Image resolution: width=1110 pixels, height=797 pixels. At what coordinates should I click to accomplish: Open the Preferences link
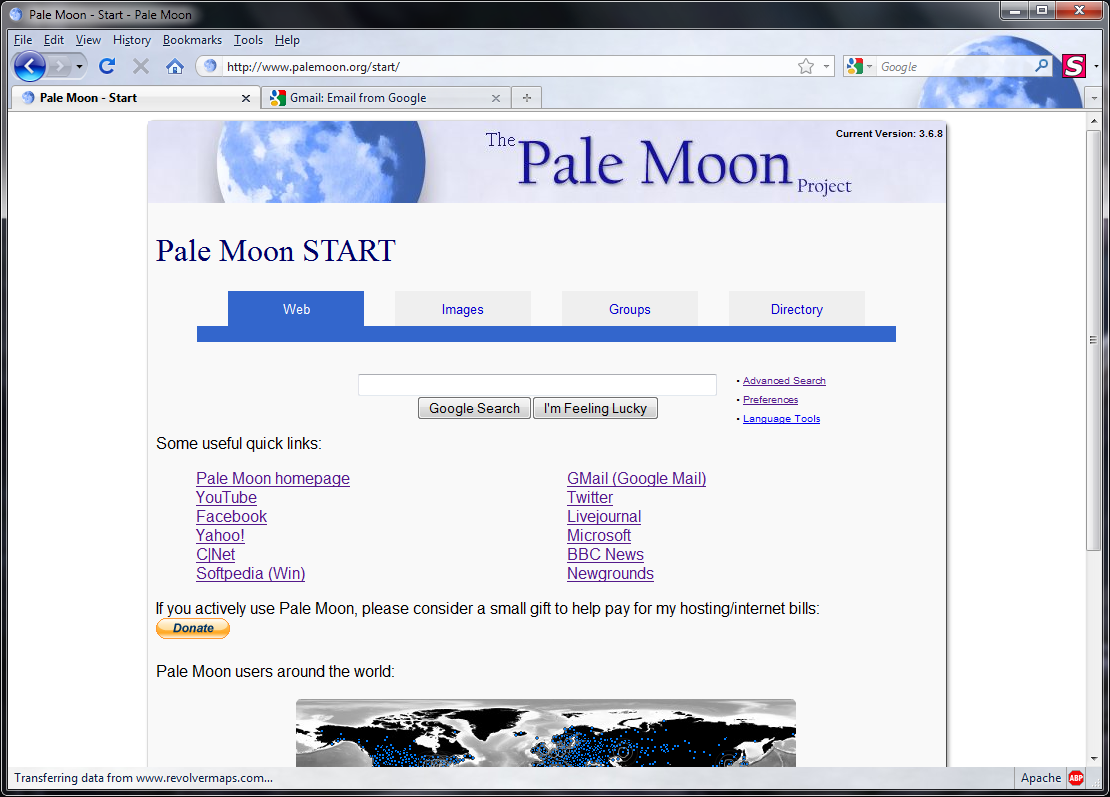coord(770,400)
